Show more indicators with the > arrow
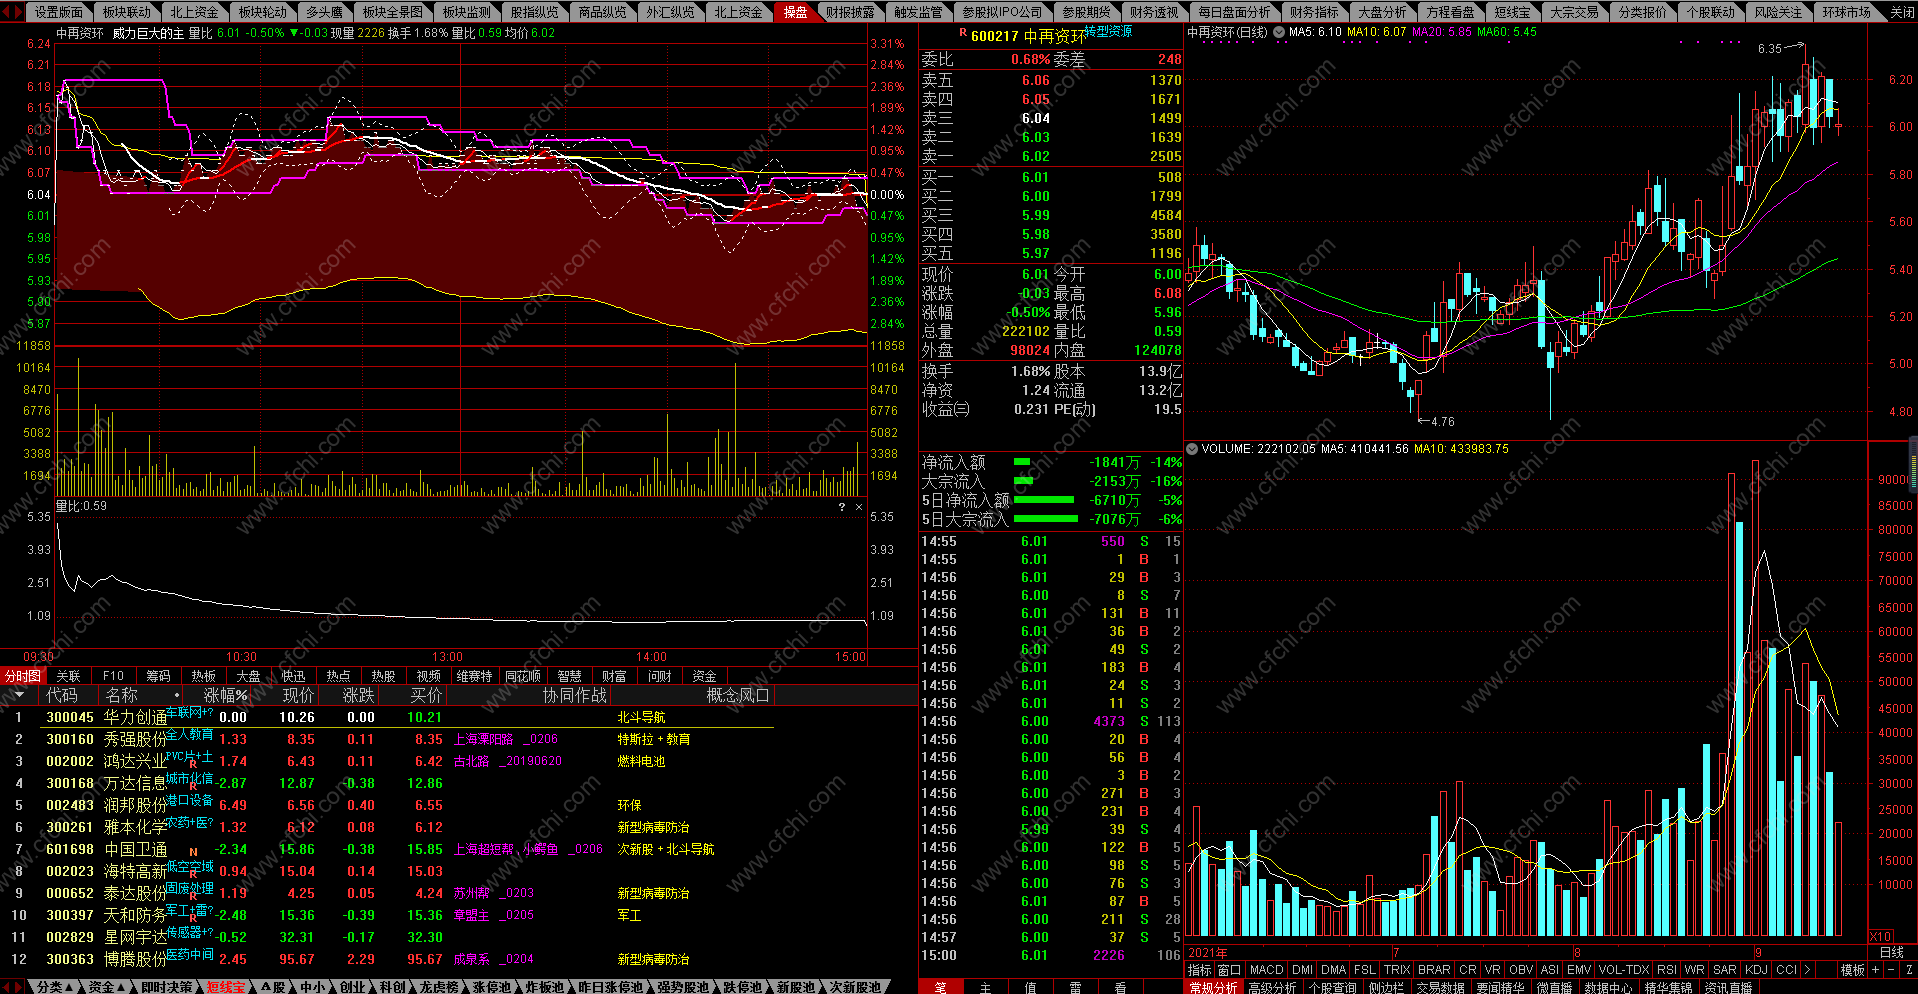 1807,970
